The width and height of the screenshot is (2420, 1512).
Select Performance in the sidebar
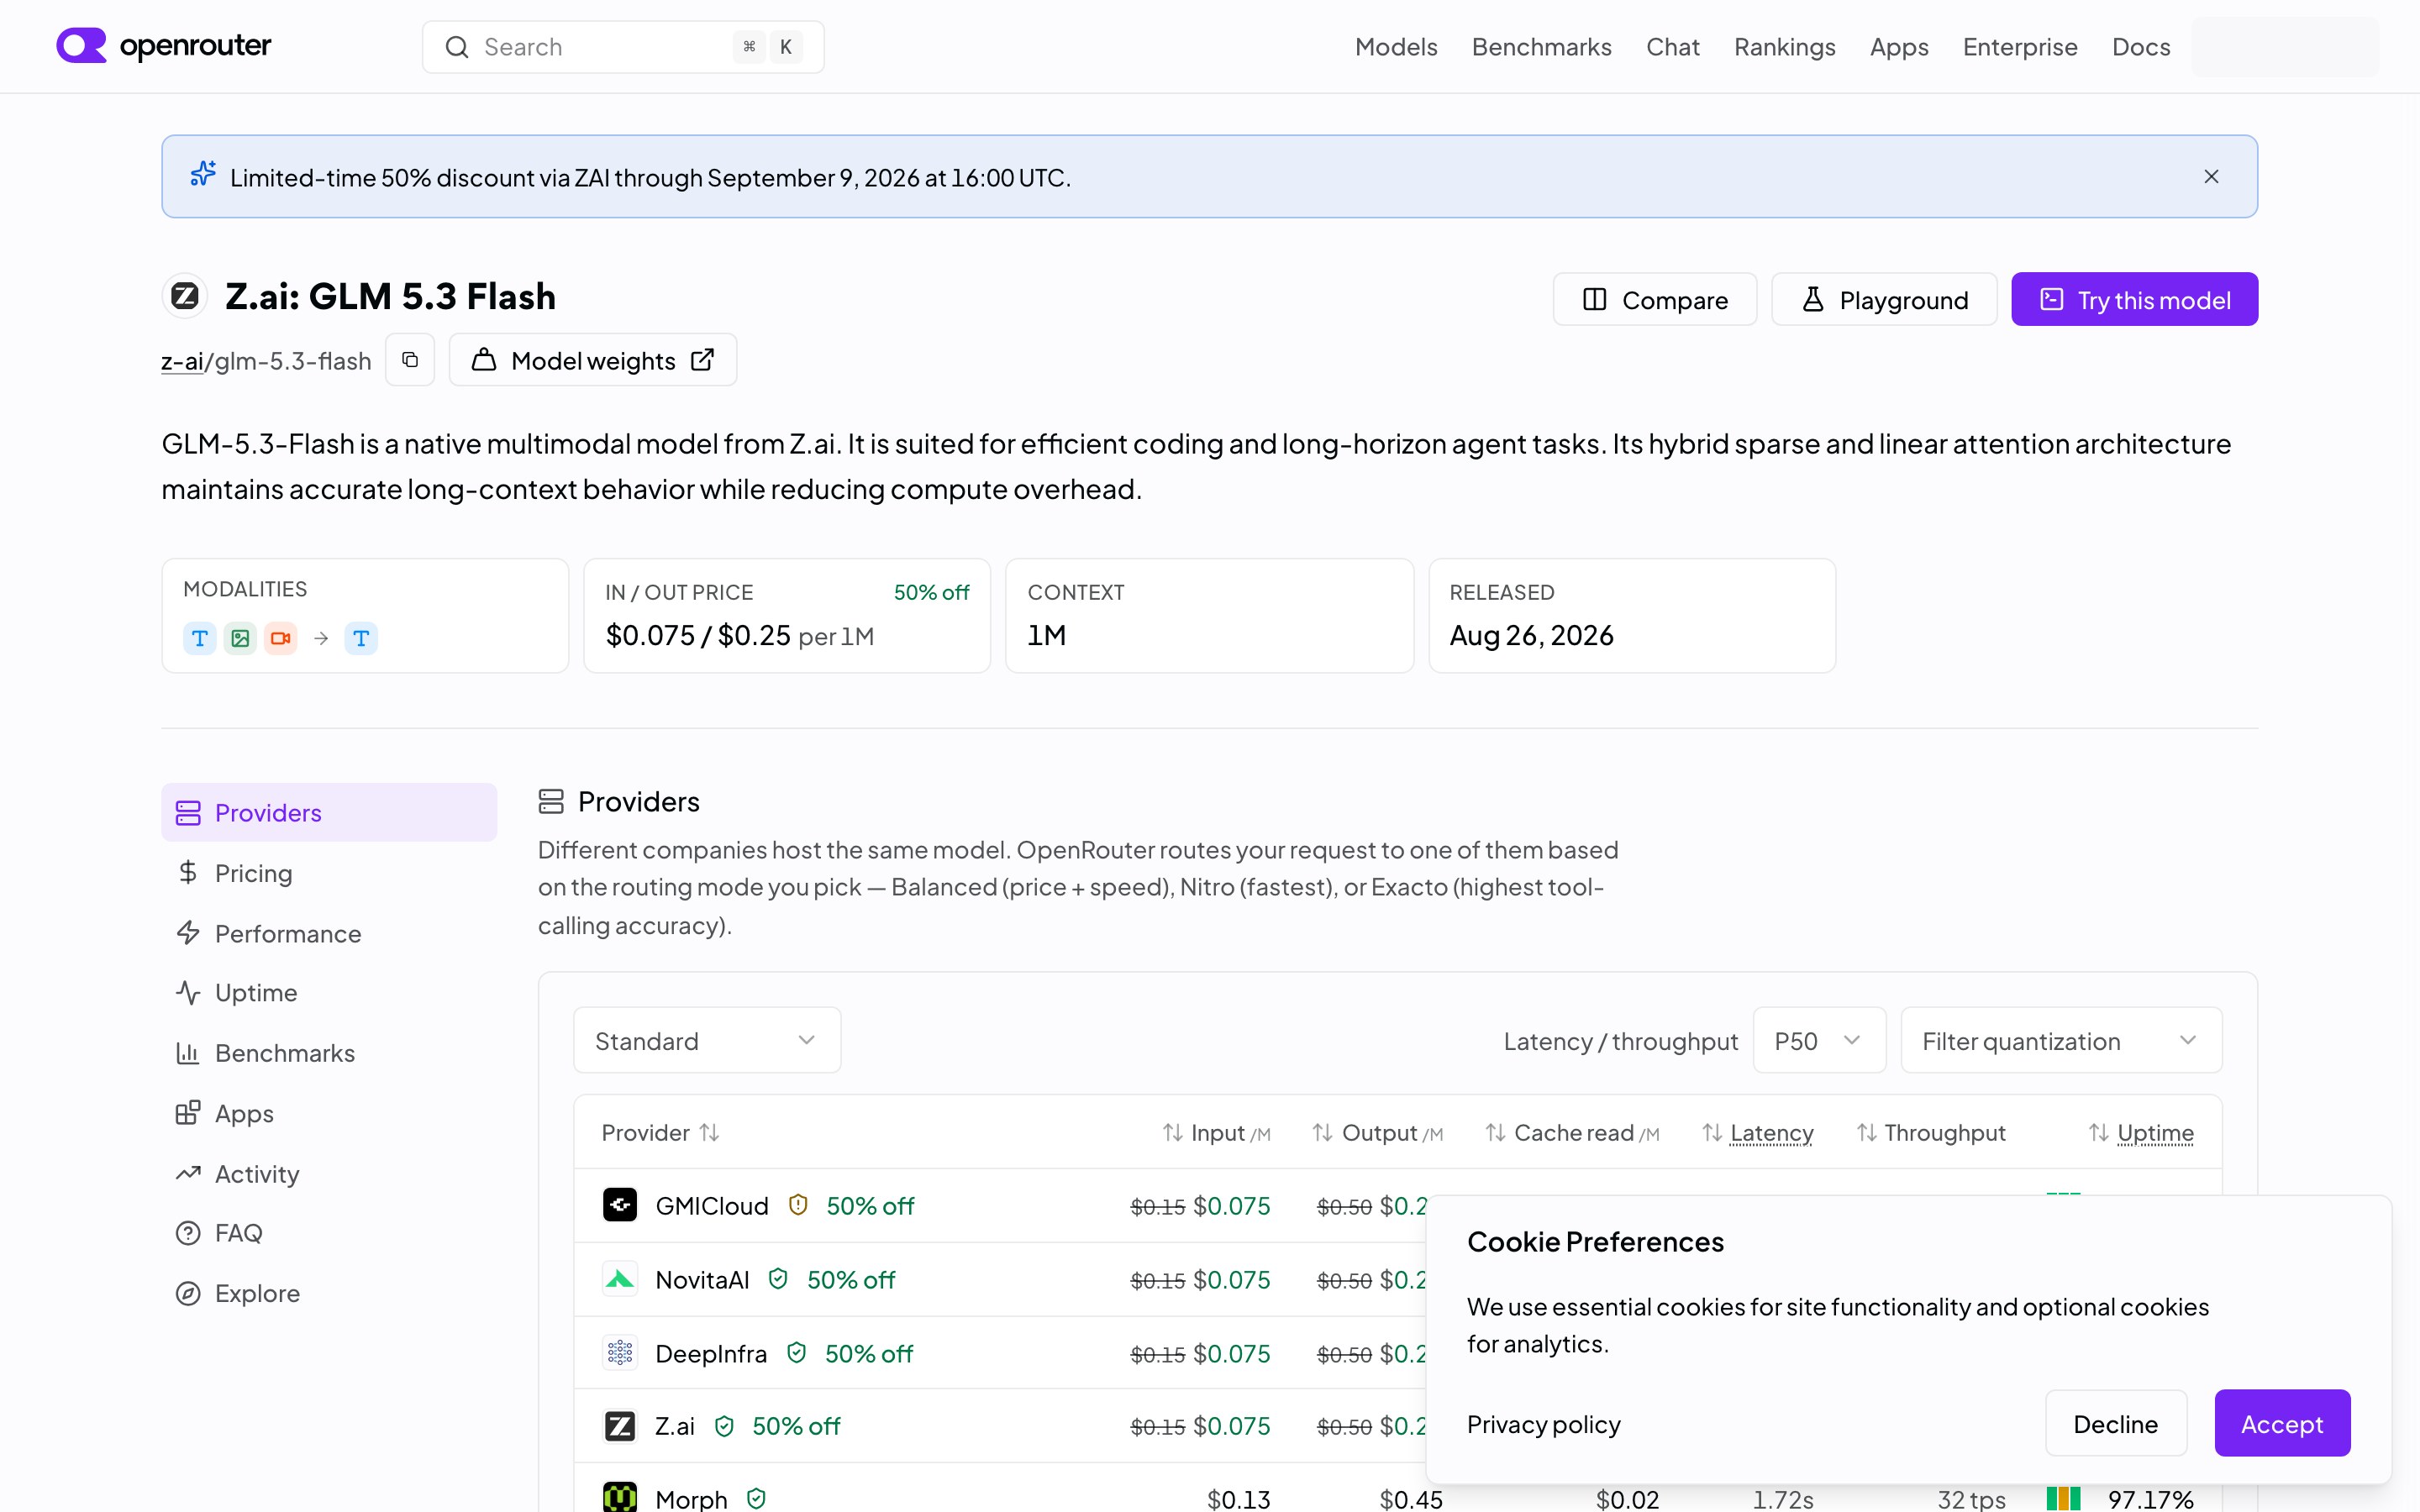point(329,933)
